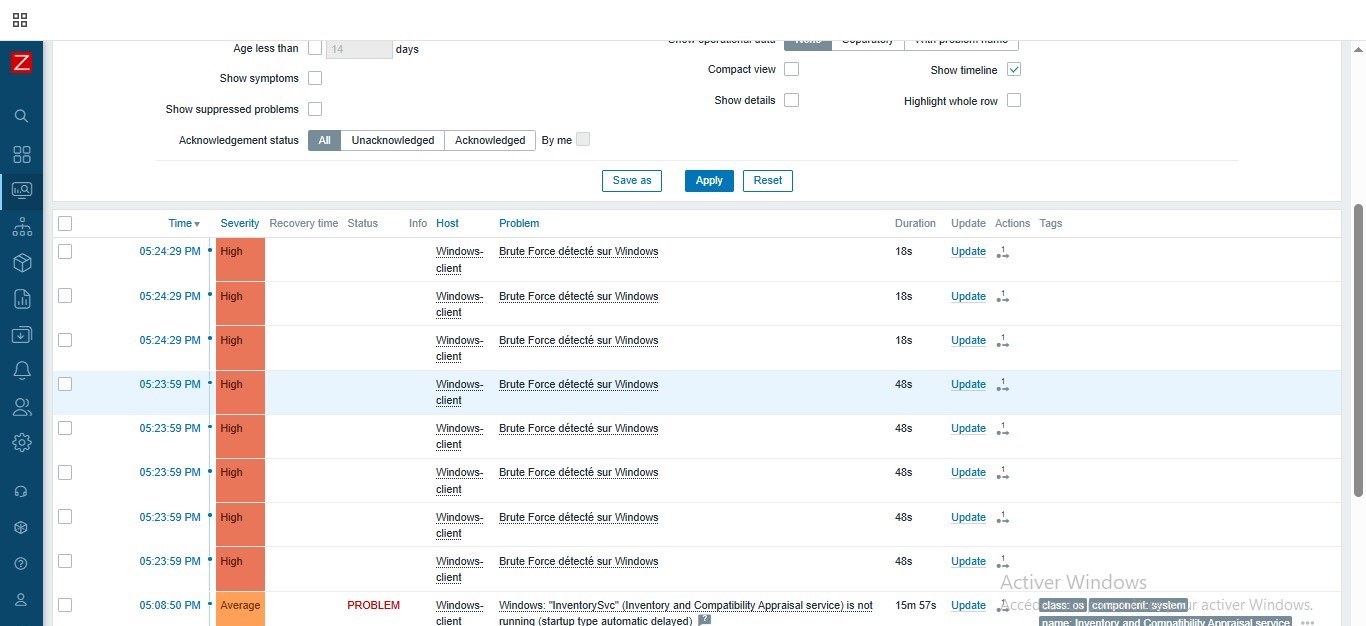Open the User settings sidebar icon
Viewport: 1366px width, 626px height.
point(21,599)
